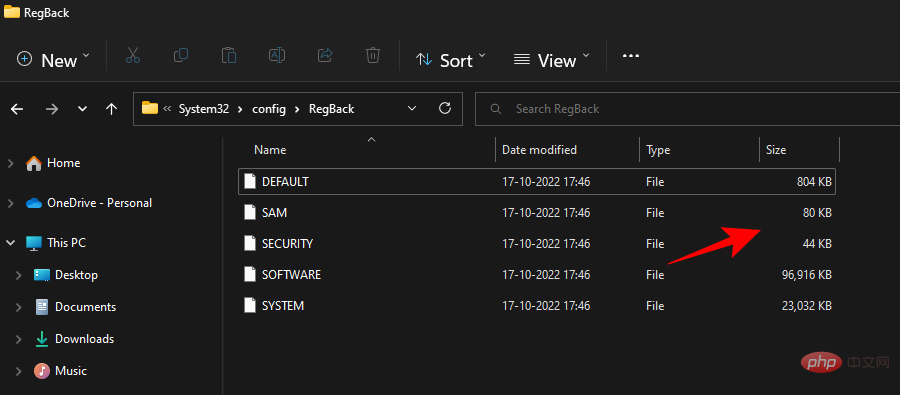Click the DEFAULT file icon
The height and width of the screenshot is (395, 900).
click(249, 181)
